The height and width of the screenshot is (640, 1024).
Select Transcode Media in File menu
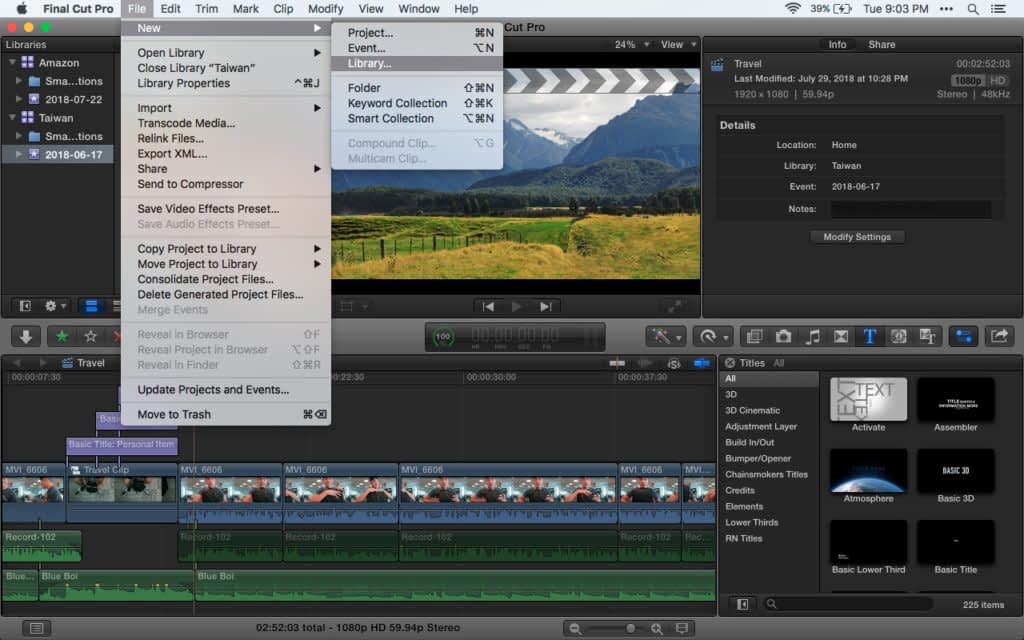coord(226,123)
